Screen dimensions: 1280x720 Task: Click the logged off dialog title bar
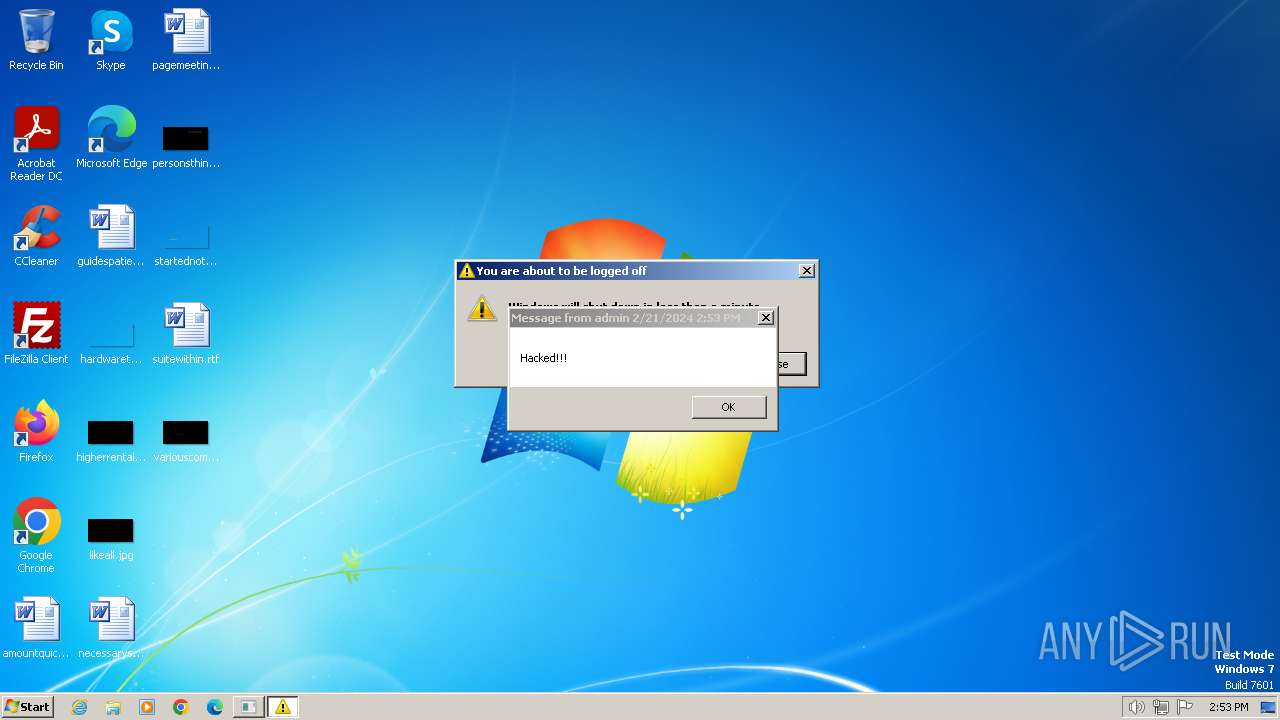(637, 271)
